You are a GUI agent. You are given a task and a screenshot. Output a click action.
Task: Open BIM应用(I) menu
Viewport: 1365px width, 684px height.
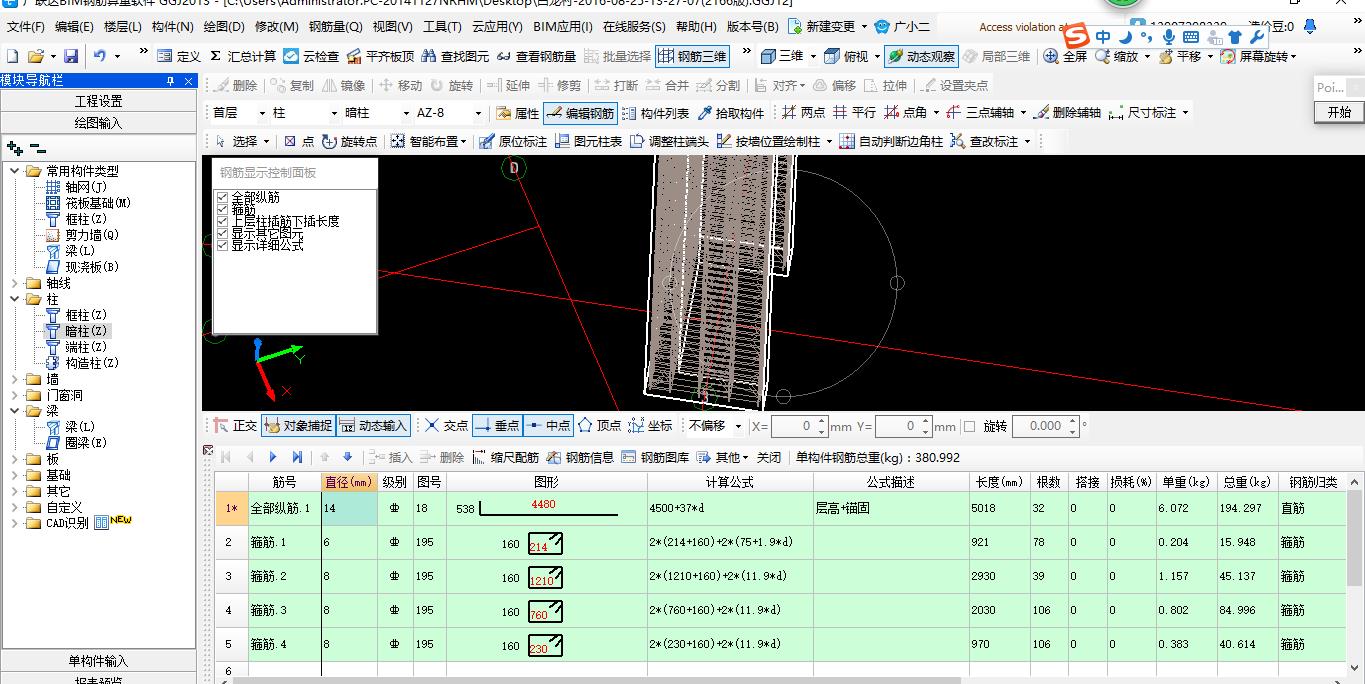[565, 27]
